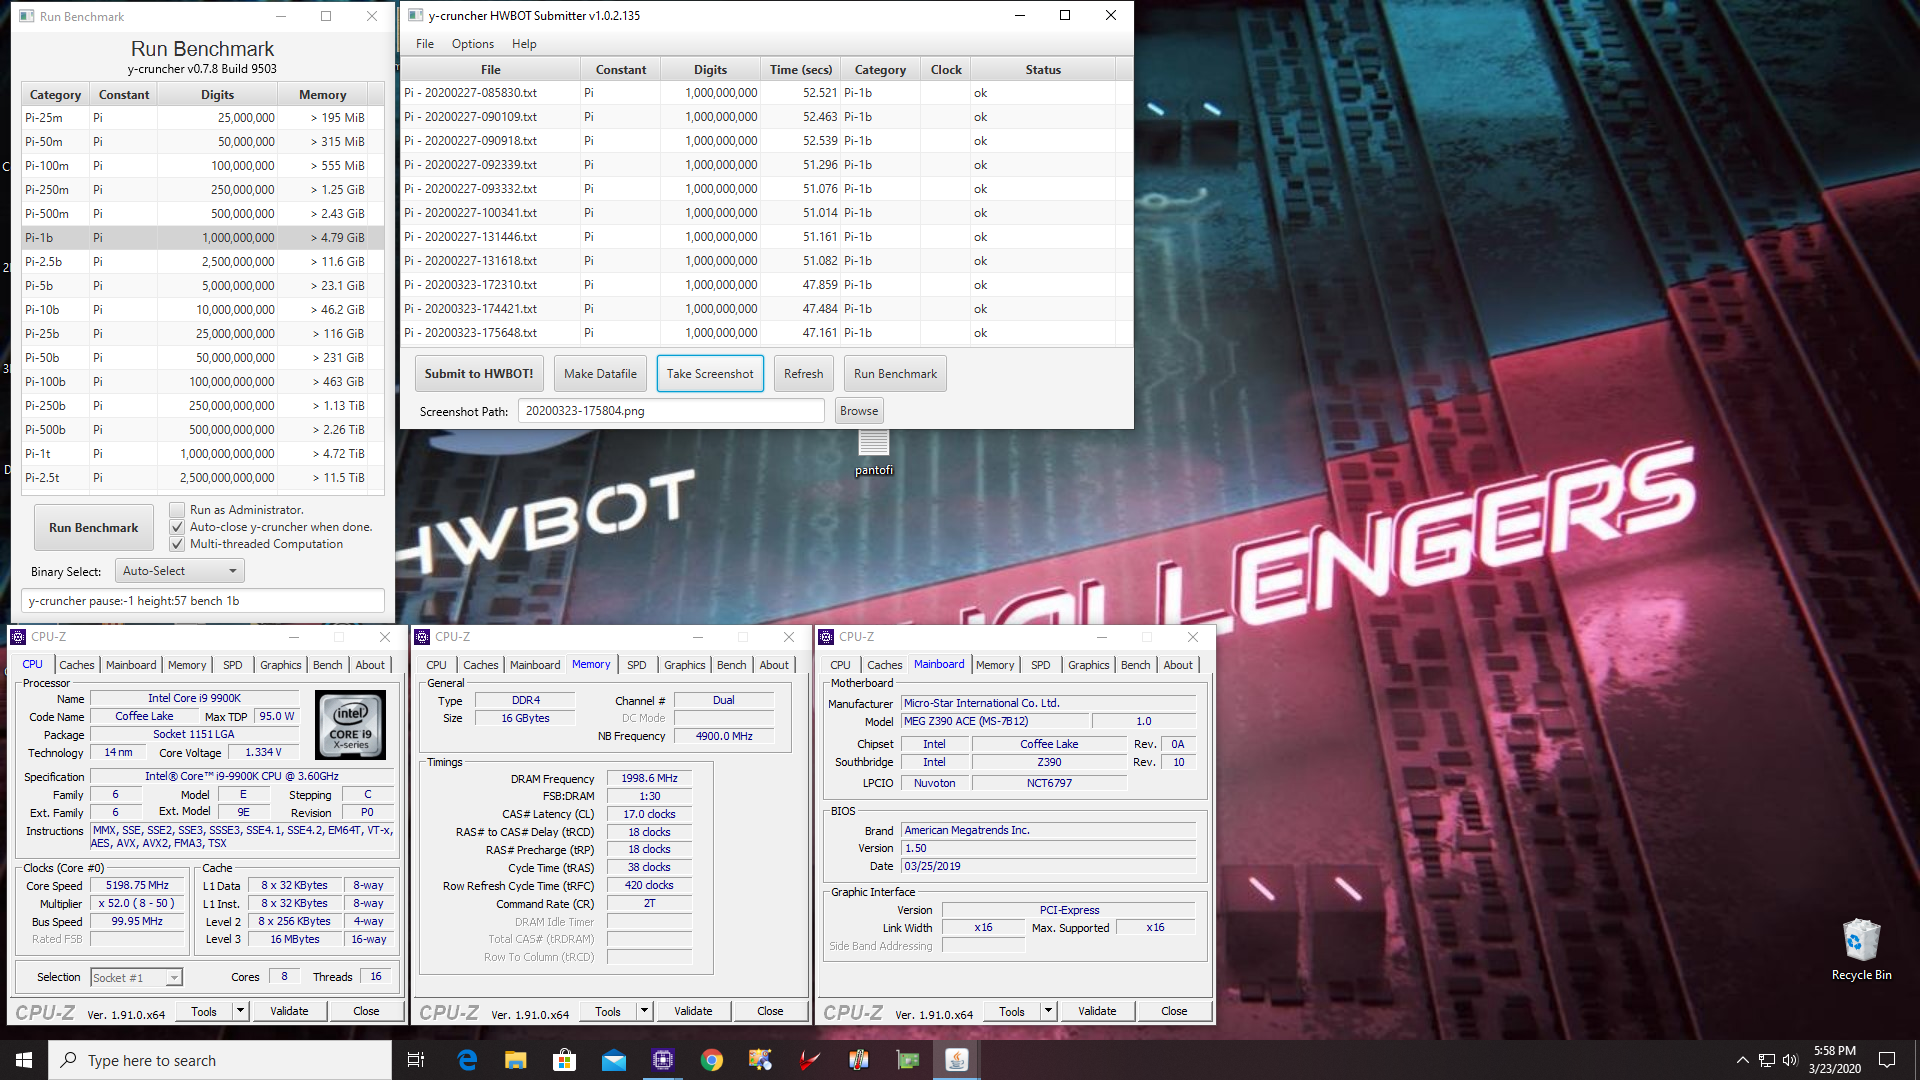Select the Pi-1b benchmark row
The height and width of the screenshot is (1080, 1920).
coord(203,238)
